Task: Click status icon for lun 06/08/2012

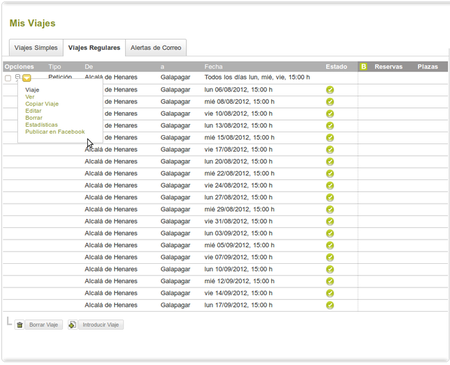Action: (330, 90)
